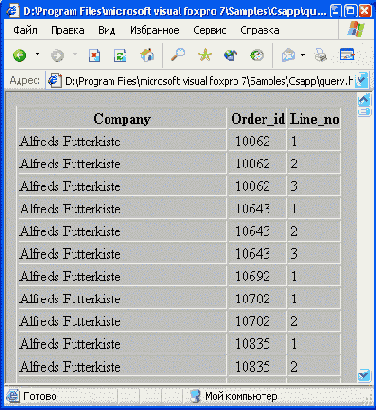Click the grayed Forward arrow button
Image resolution: width=376 pixels, height=410 pixels.
coord(57,55)
